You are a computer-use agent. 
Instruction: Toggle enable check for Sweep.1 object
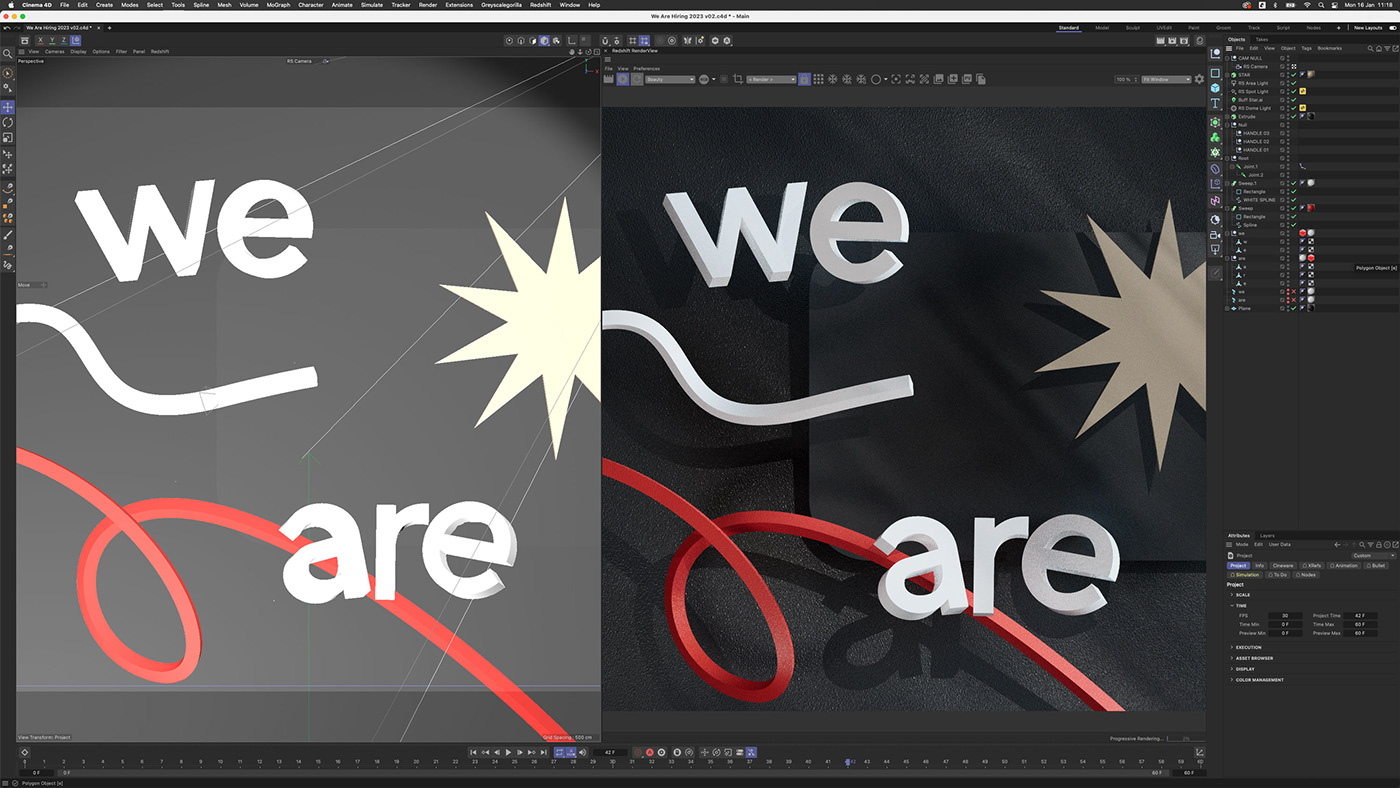[1293, 183]
